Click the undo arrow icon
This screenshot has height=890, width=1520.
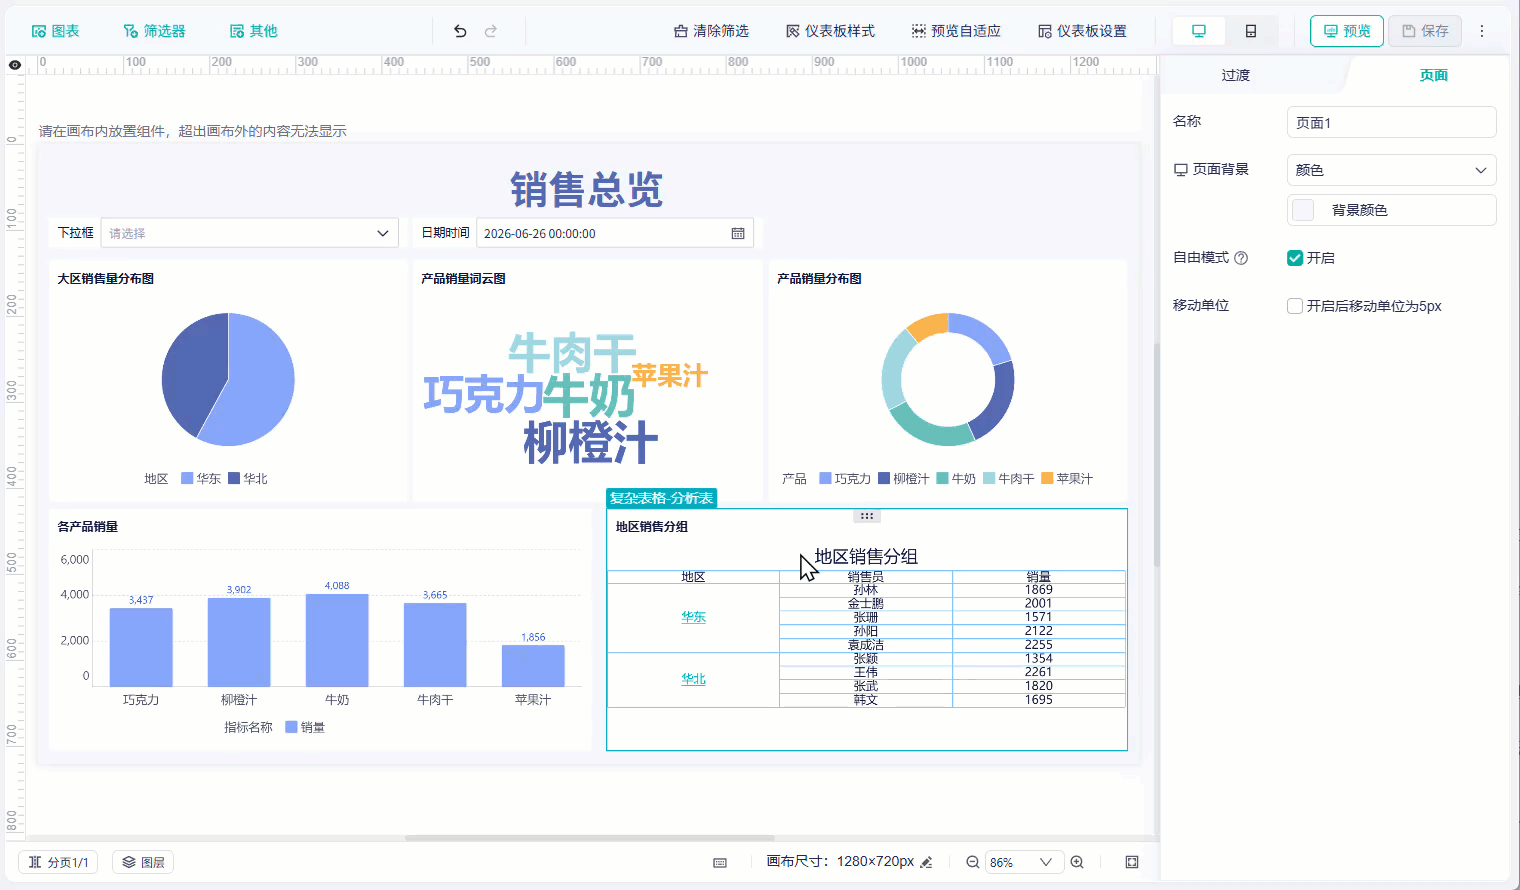click(460, 31)
